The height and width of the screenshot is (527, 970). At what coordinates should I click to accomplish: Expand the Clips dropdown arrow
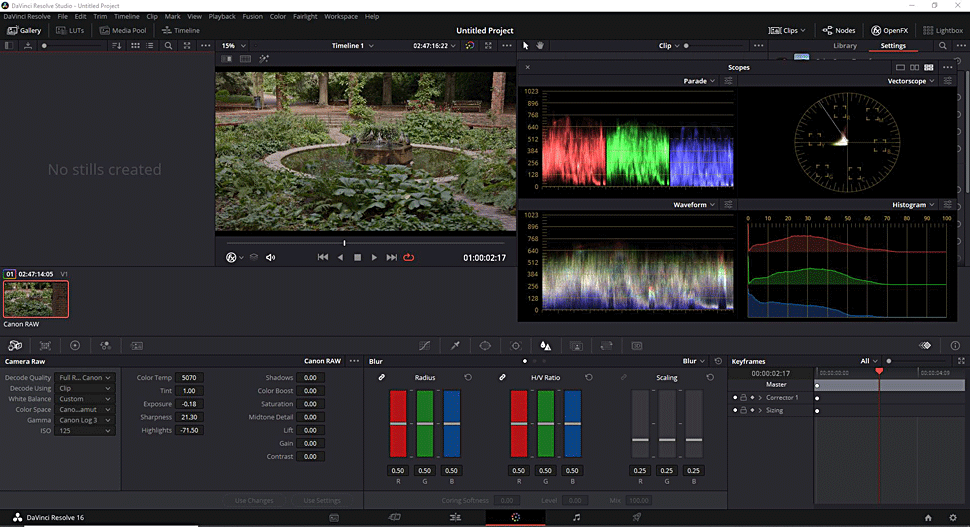coord(803,30)
